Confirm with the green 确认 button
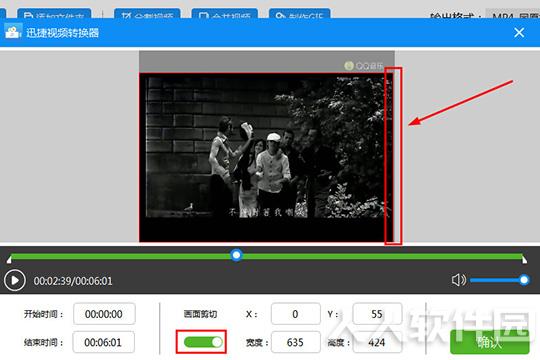 click(x=490, y=342)
